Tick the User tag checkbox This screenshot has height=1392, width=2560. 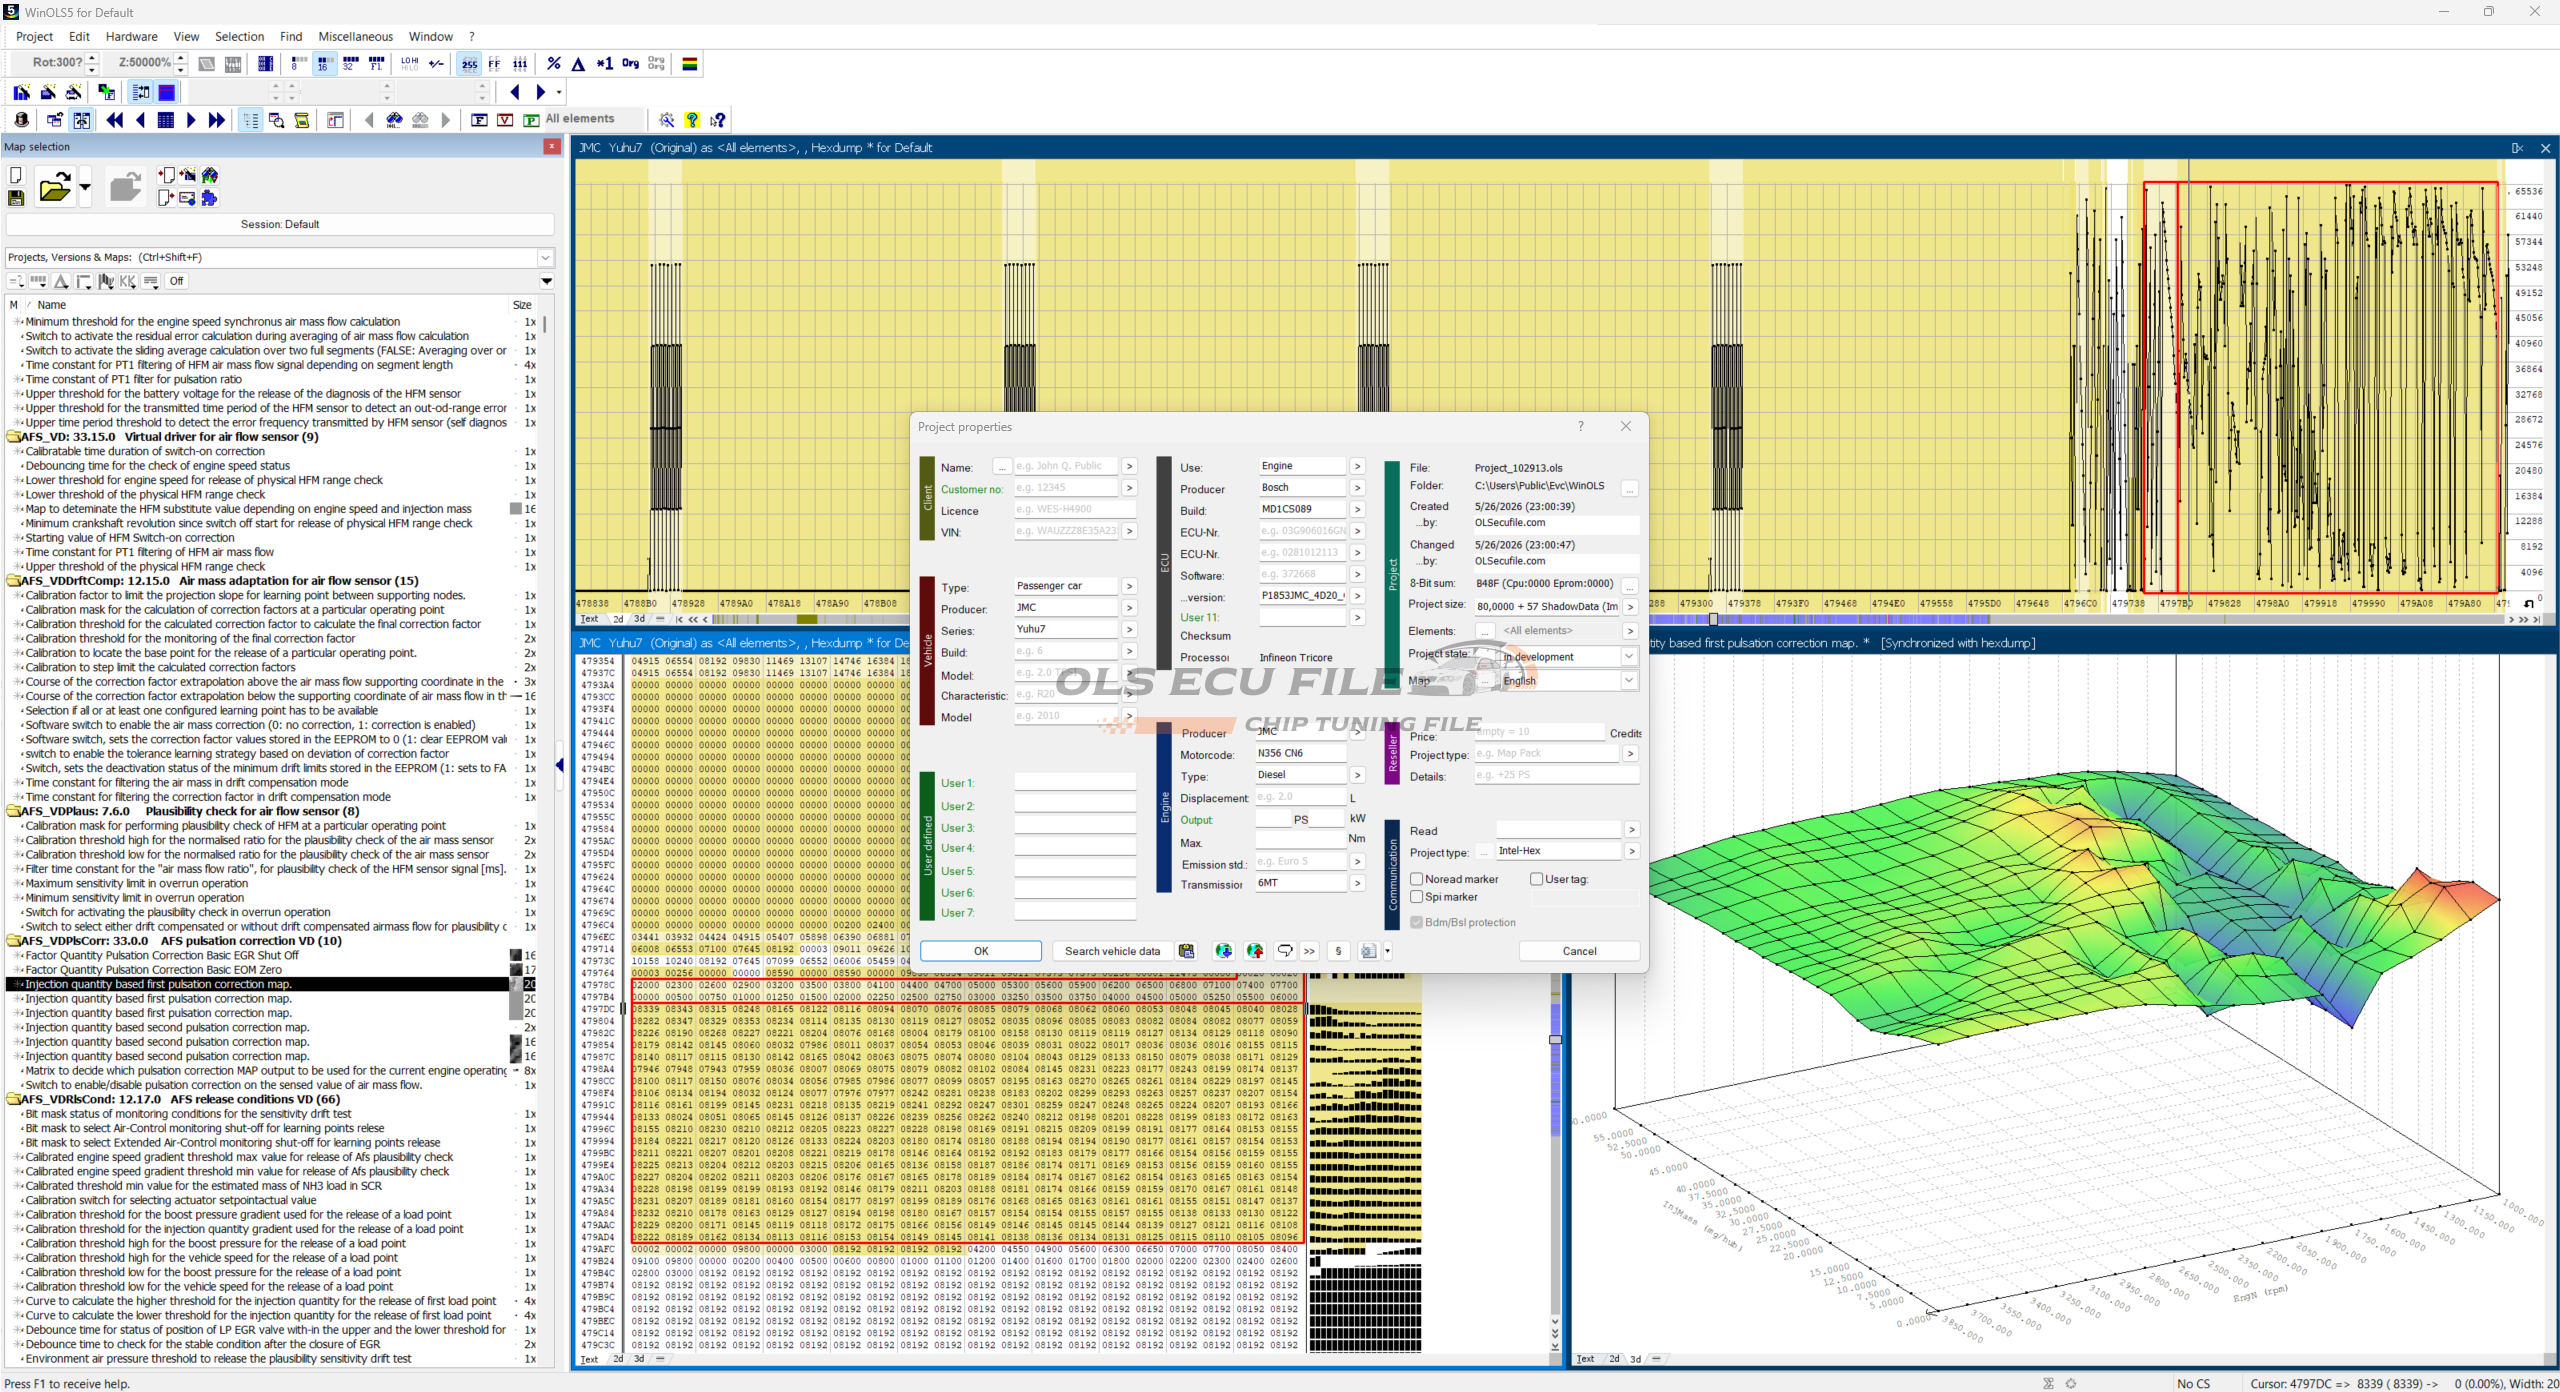(1536, 879)
